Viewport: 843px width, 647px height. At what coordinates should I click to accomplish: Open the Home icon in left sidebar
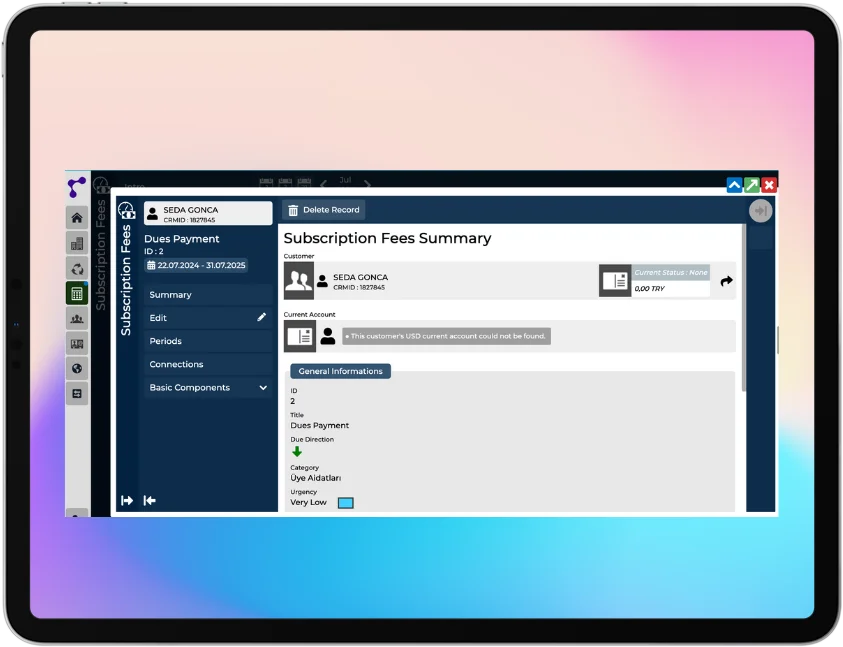point(77,218)
